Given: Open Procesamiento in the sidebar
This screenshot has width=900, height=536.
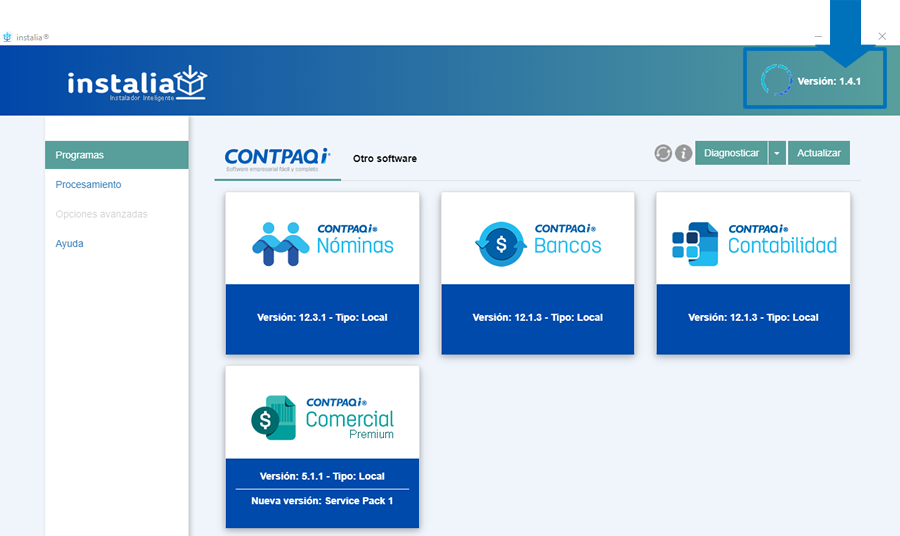Looking at the screenshot, I should point(88,184).
